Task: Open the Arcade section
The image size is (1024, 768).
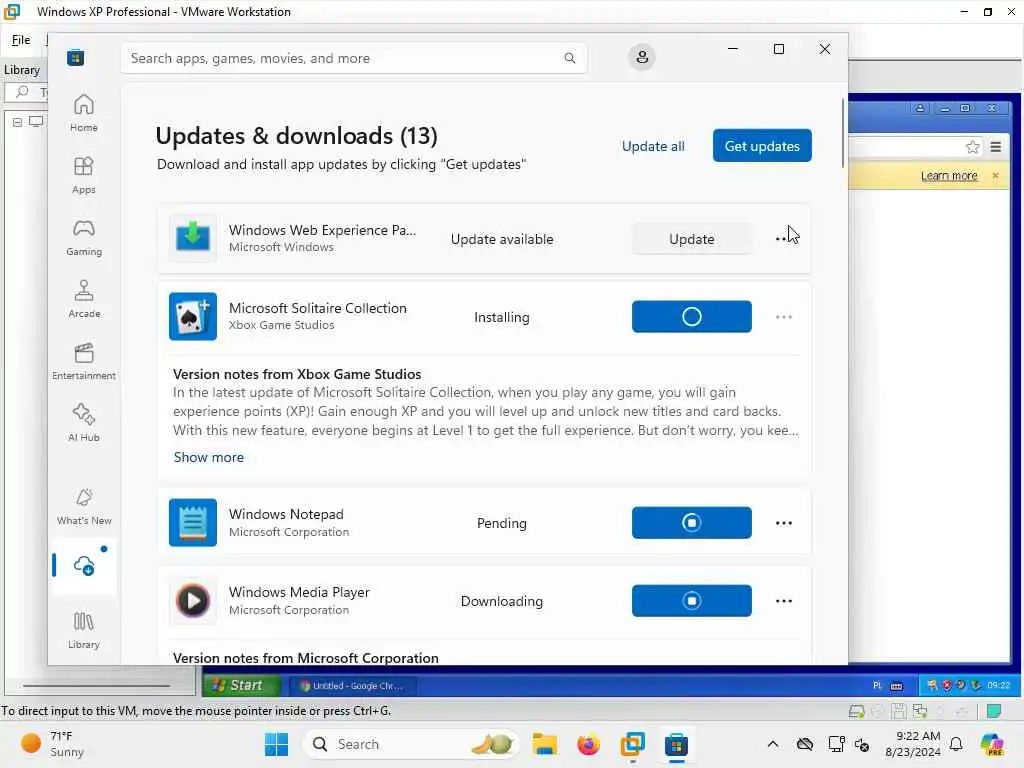Action: (x=84, y=300)
